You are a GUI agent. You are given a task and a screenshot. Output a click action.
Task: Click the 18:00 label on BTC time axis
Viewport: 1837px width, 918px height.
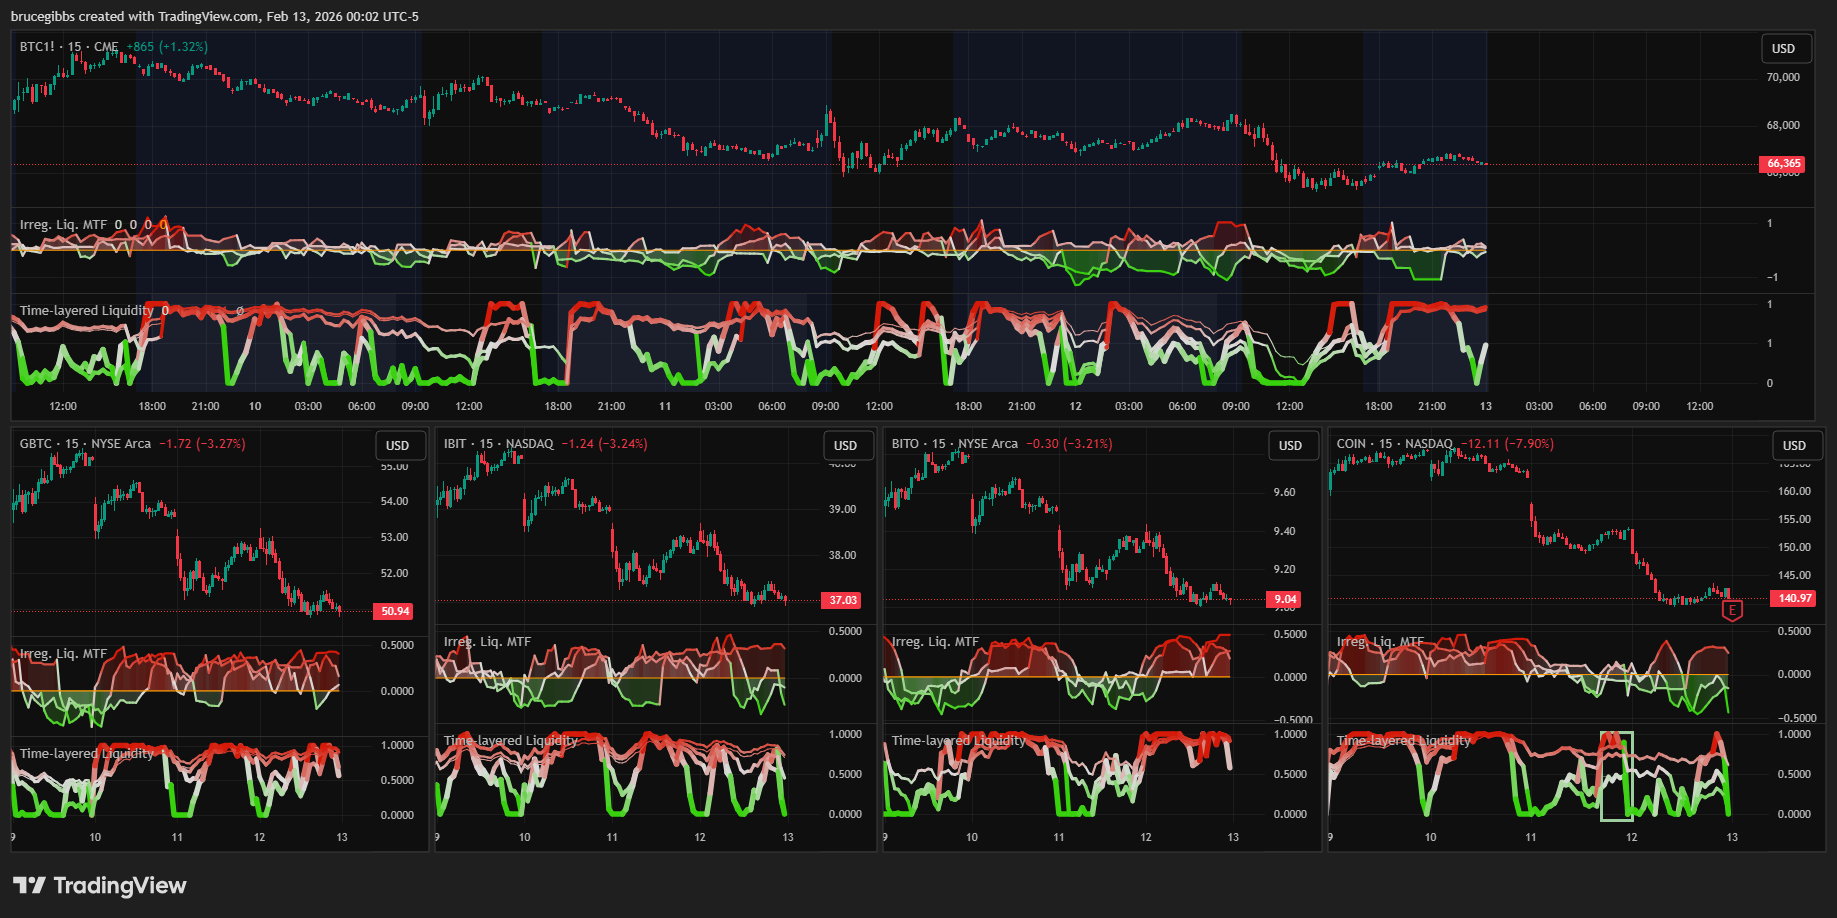(x=152, y=407)
